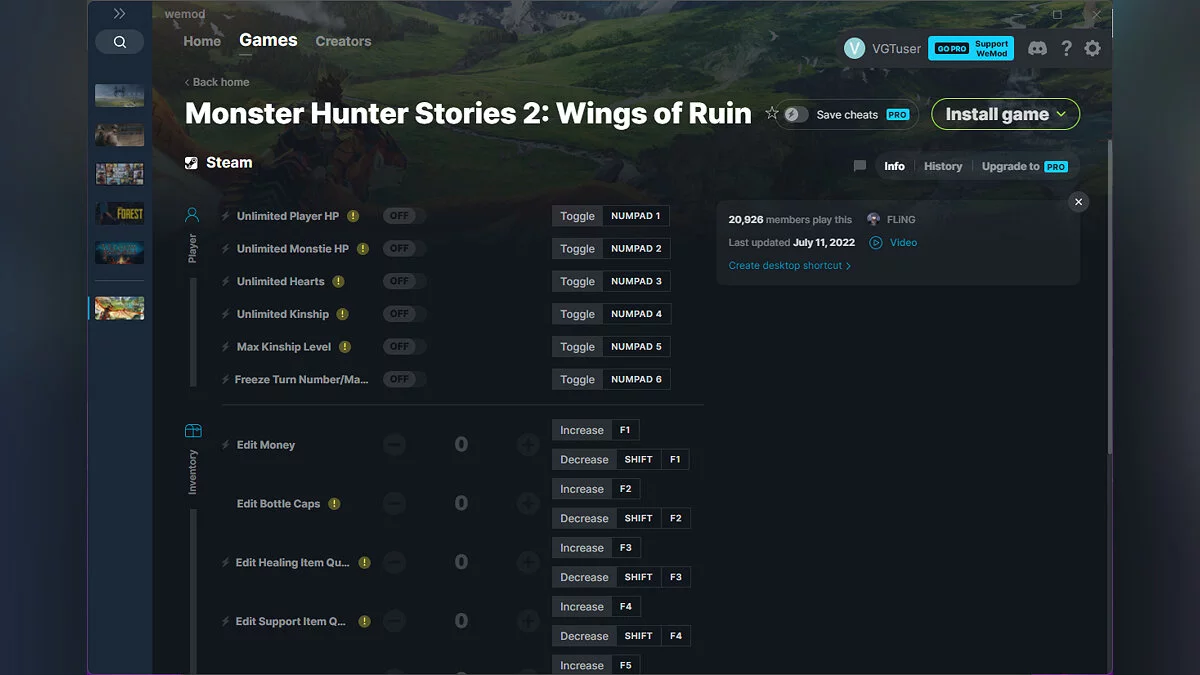Enable Unlimited Player HP

pyautogui.click(x=403, y=215)
